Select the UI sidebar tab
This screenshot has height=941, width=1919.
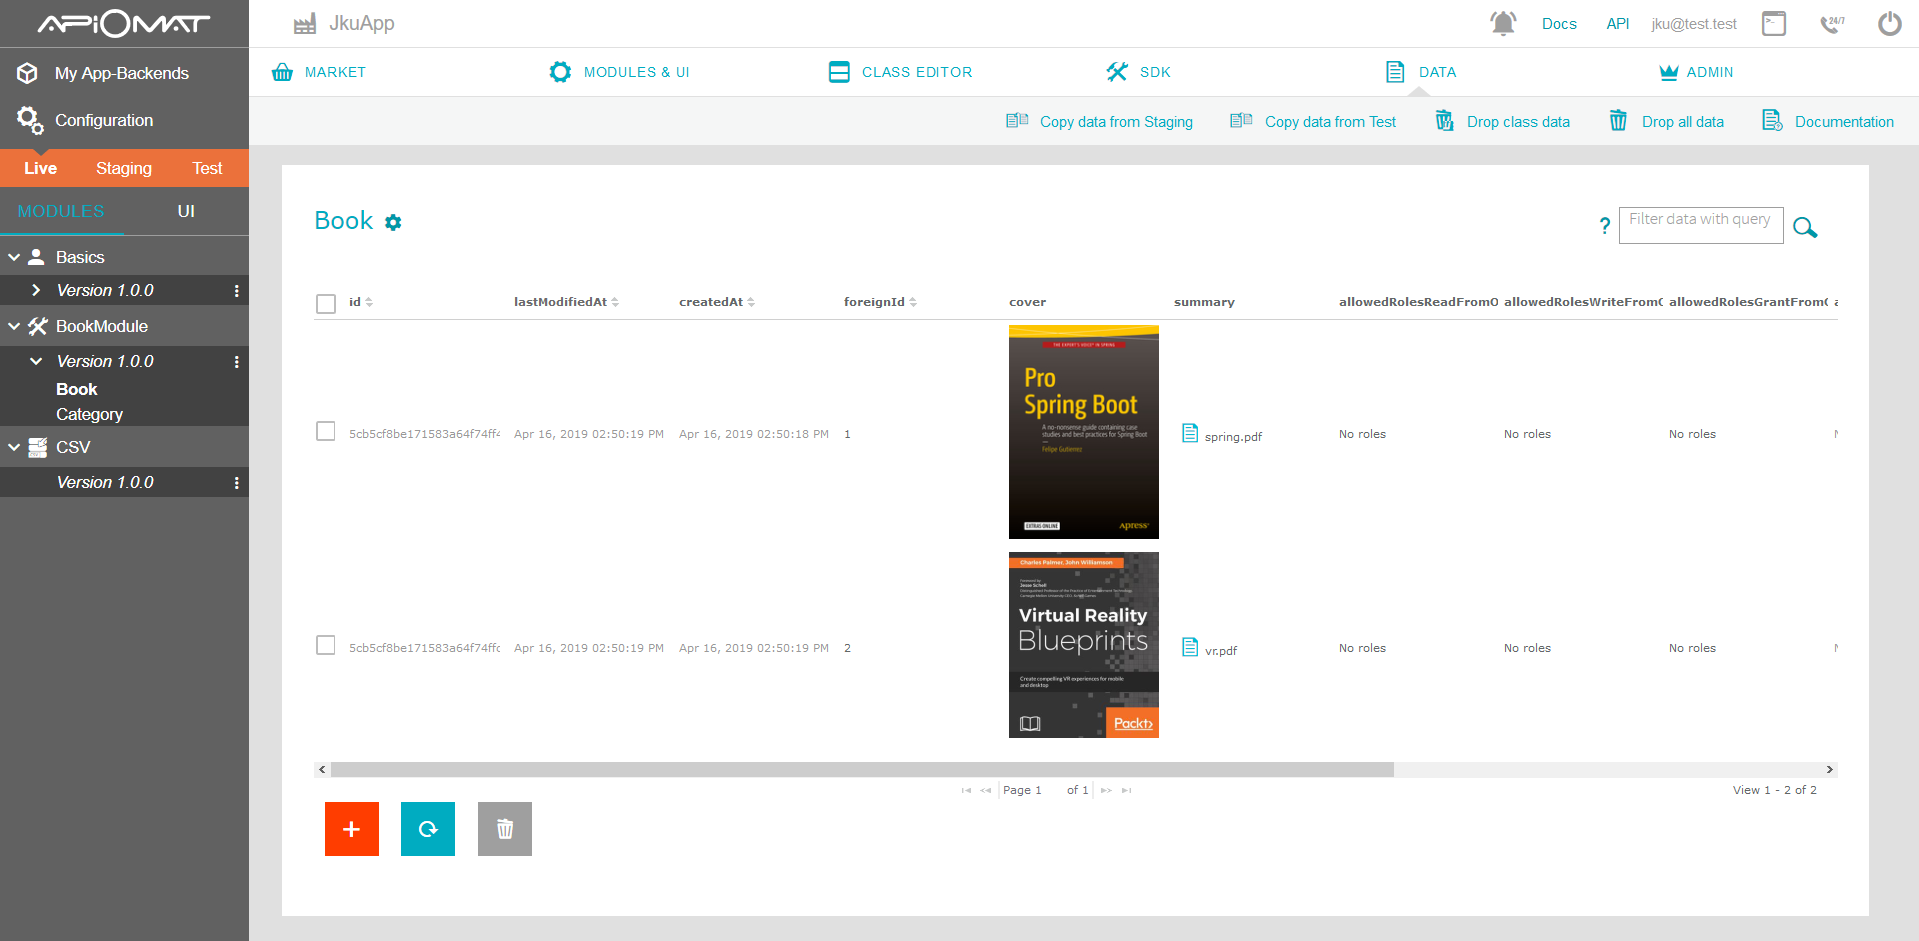coord(186,211)
